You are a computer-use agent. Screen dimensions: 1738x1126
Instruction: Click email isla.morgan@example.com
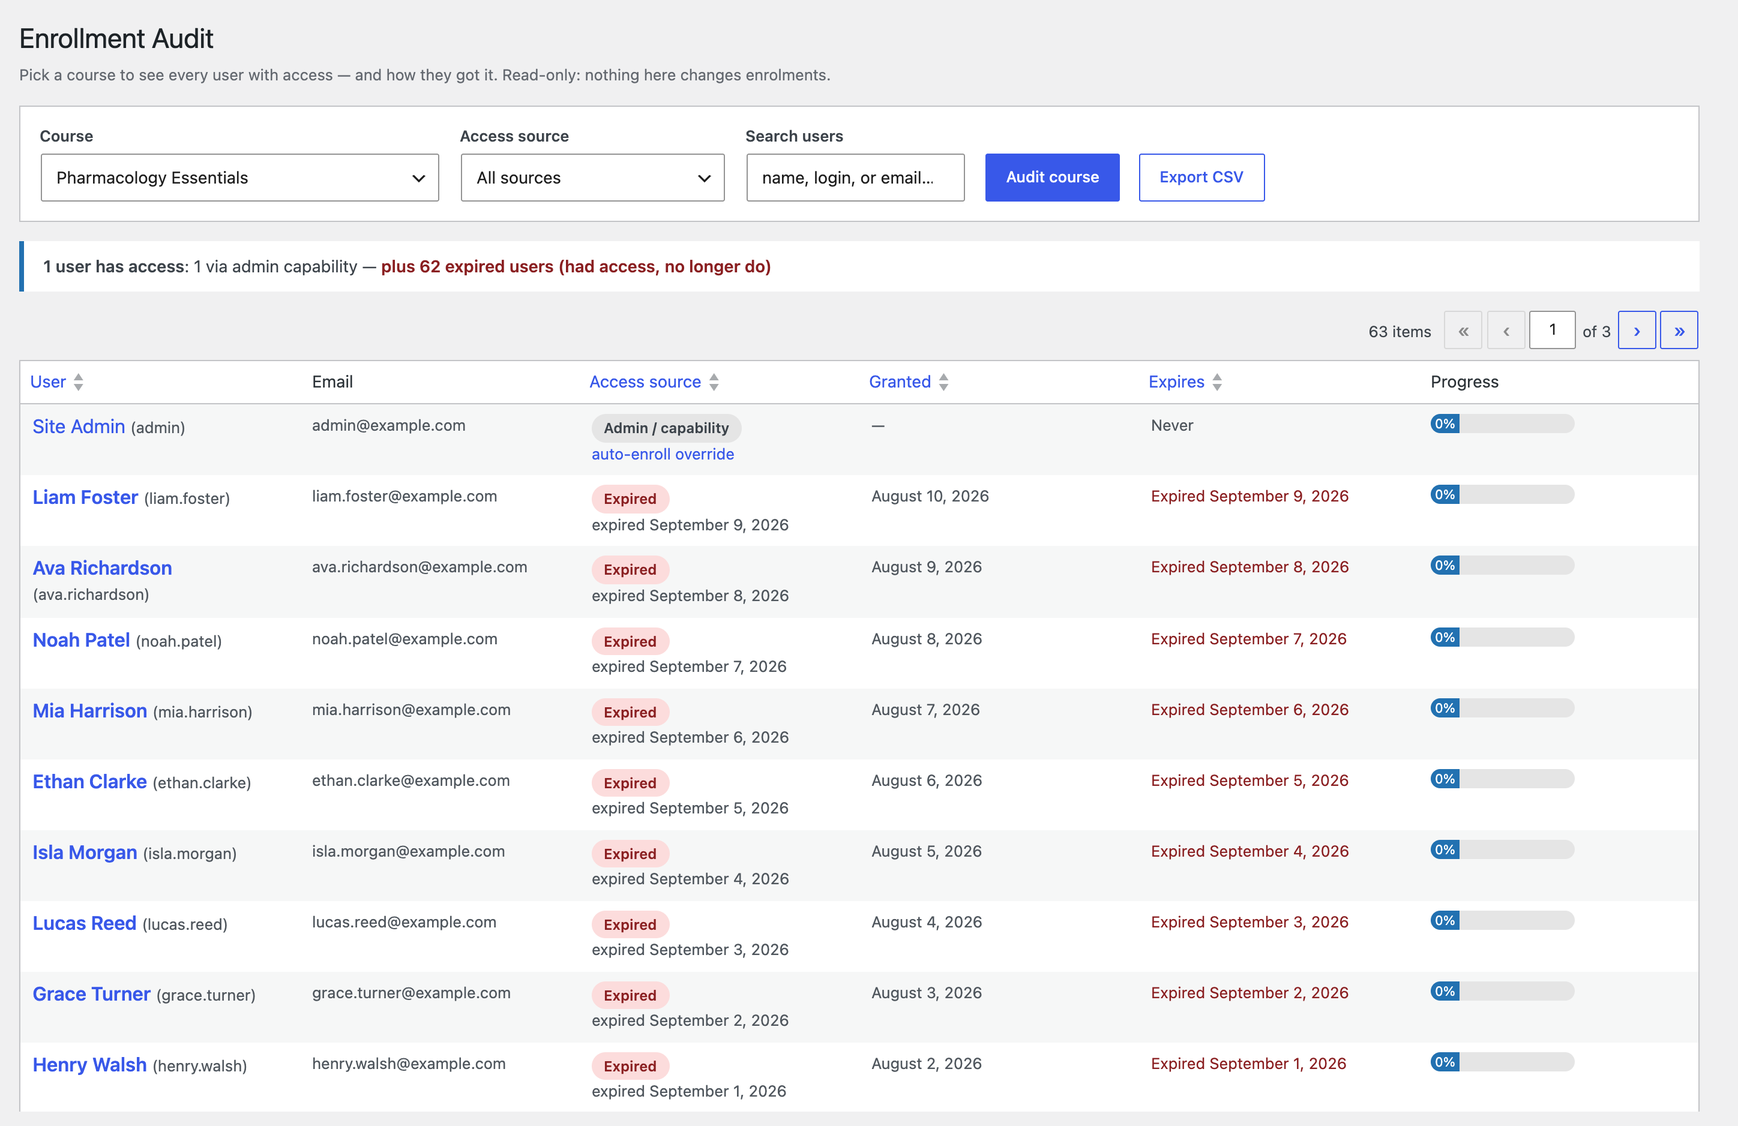pos(408,851)
